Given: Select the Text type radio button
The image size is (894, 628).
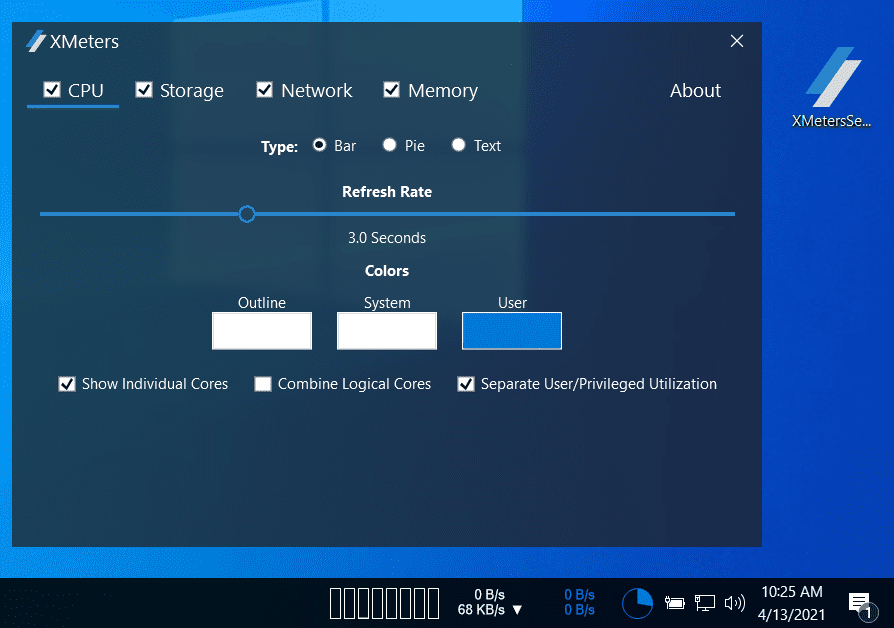Looking at the screenshot, I should click(458, 145).
